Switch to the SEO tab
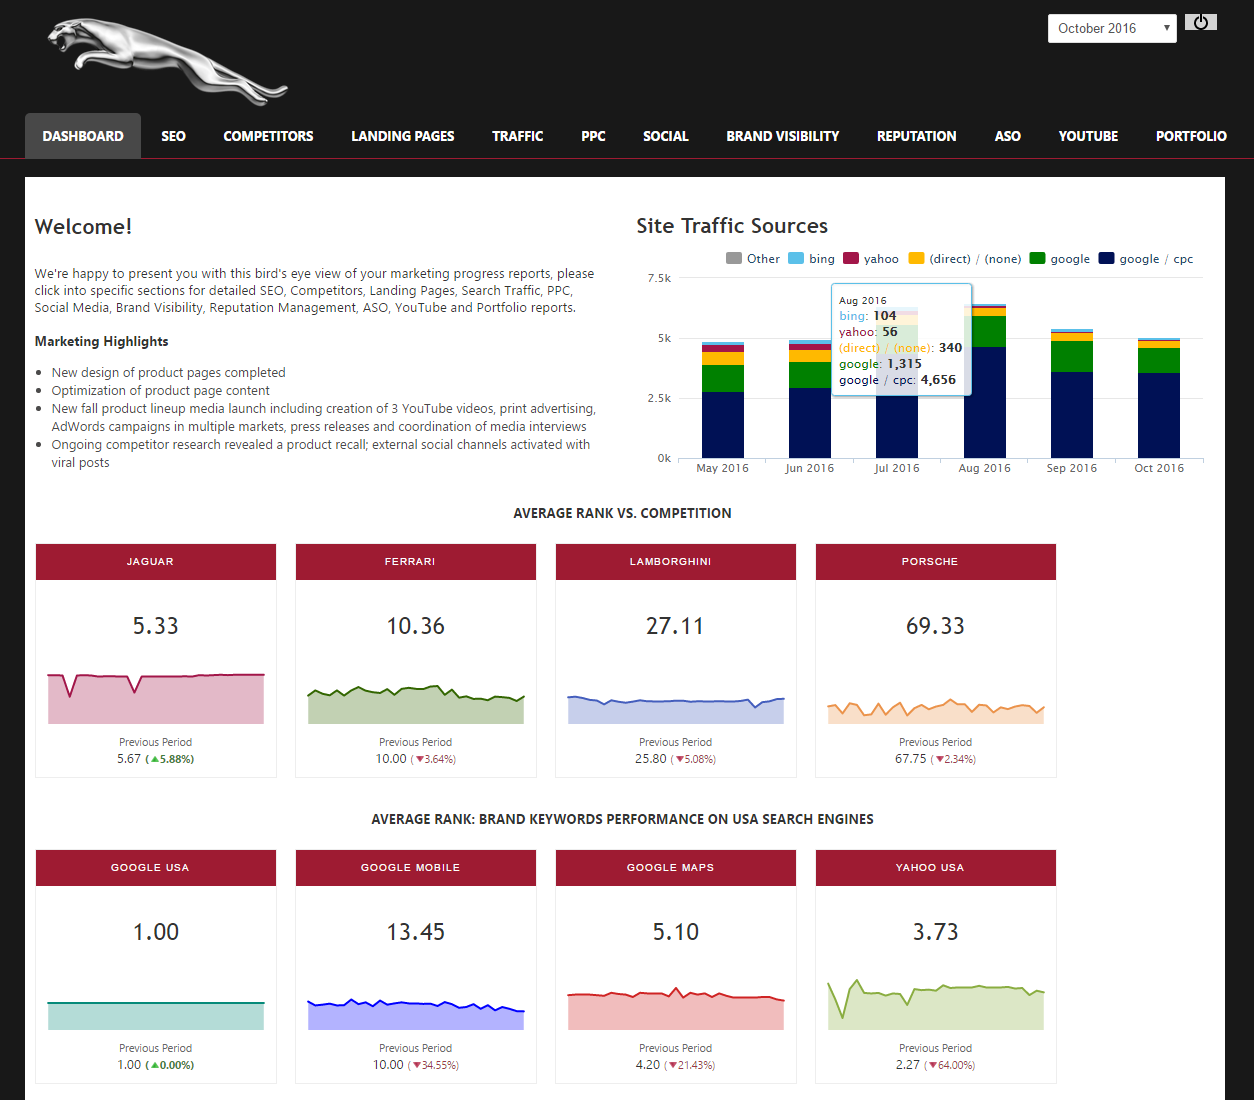The height and width of the screenshot is (1100, 1254). pos(174,136)
